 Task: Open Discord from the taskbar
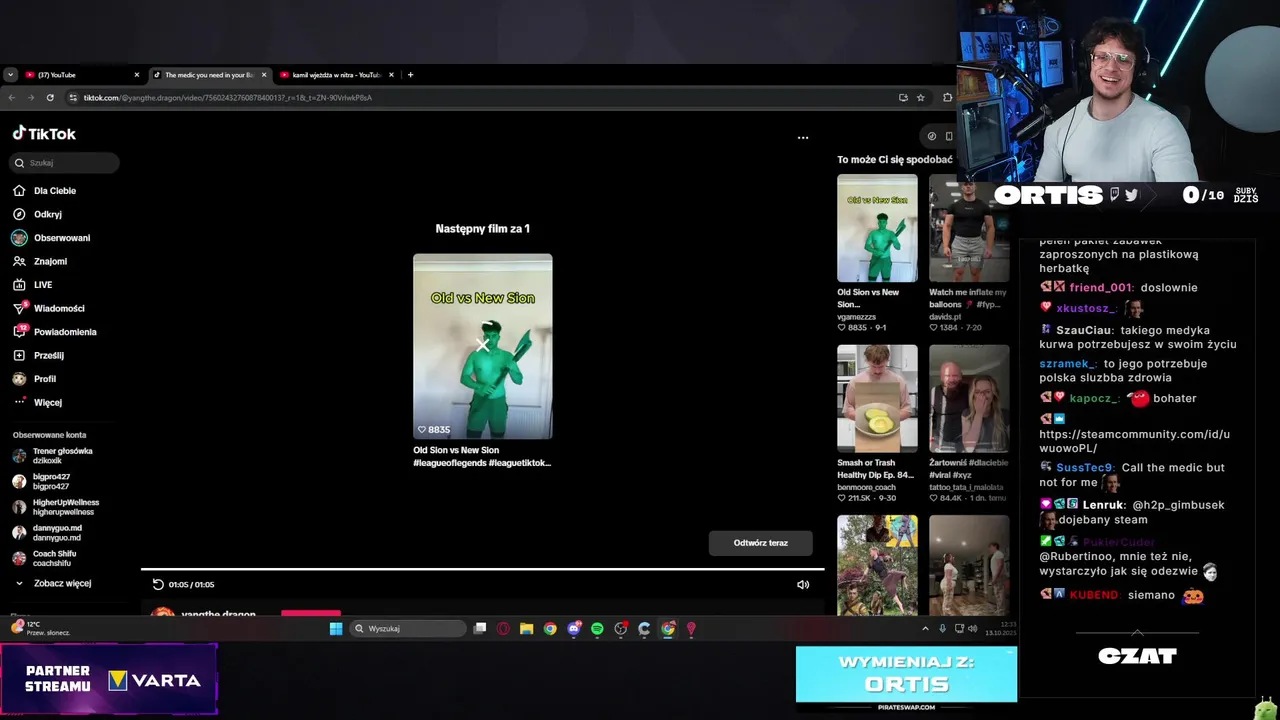click(x=574, y=629)
